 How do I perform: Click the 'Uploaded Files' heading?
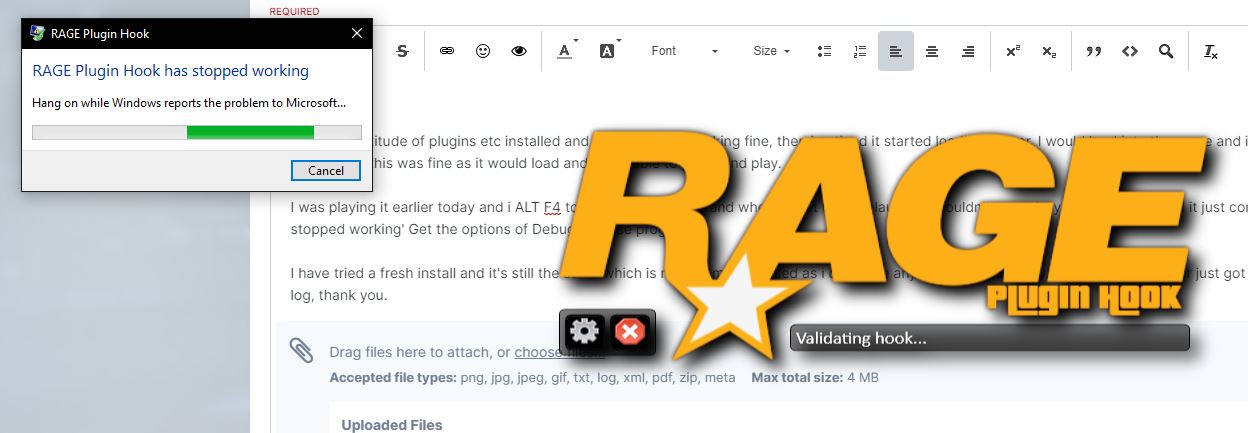[392, 425]
